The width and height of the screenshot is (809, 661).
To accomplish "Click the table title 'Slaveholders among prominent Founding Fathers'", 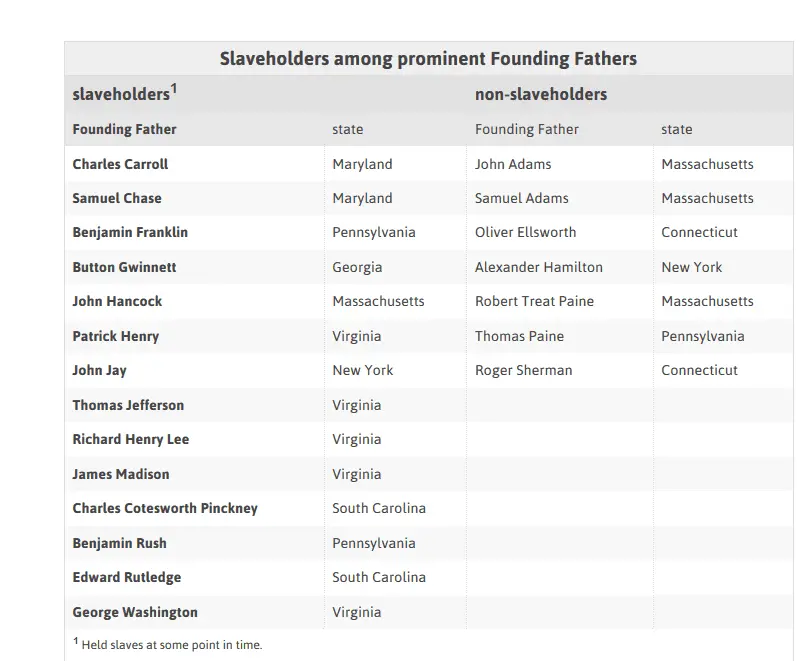I will click(x=428, y=59).
